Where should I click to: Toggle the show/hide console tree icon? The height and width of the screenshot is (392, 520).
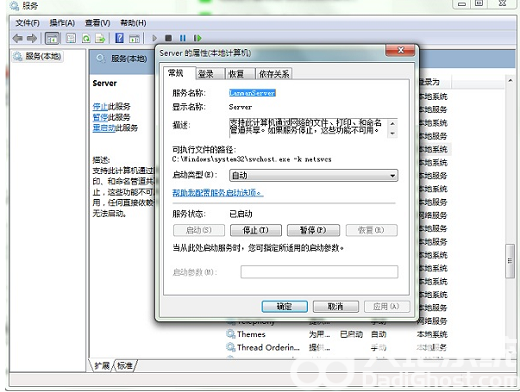pos(52,38)
